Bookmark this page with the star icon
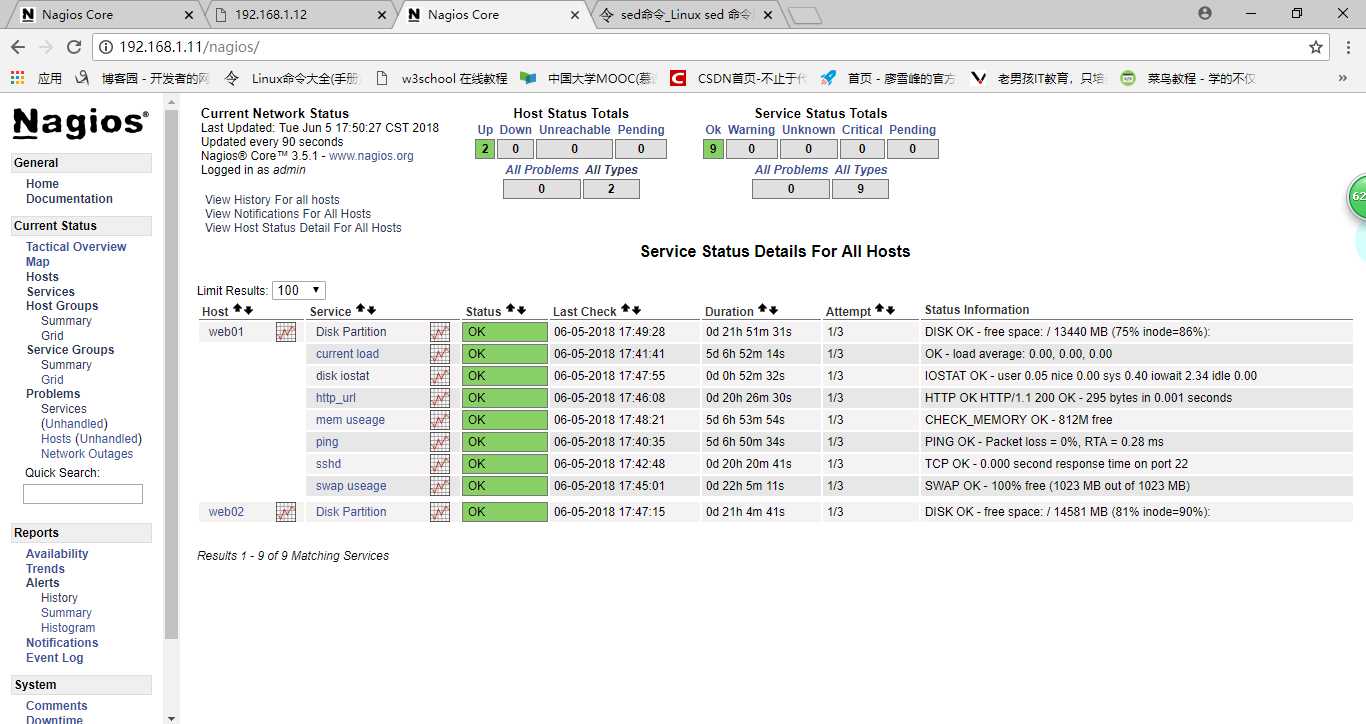Screen dimensions: 1366x724 (1316, 47)
